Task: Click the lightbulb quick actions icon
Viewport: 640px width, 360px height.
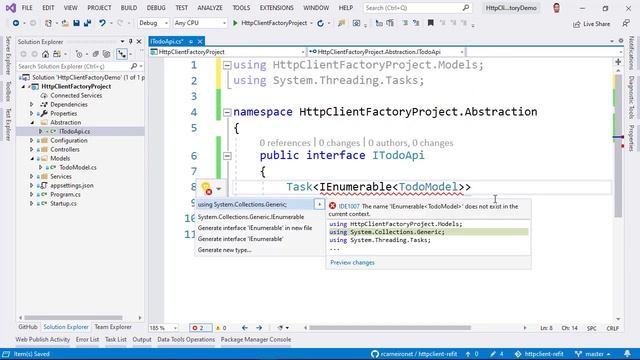Action: 207,188
